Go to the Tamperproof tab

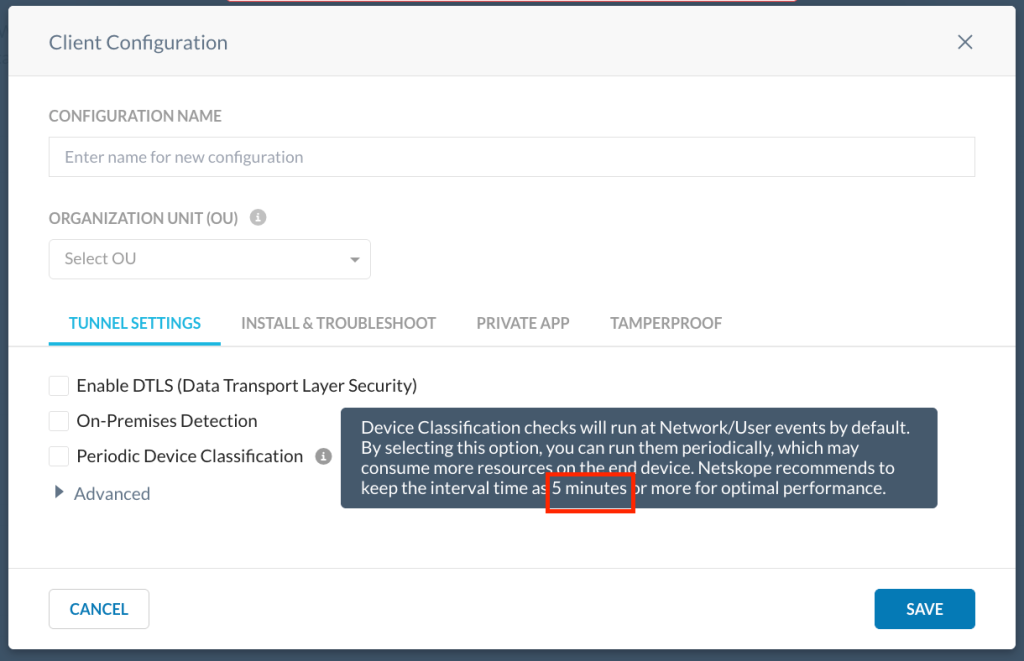665,323
